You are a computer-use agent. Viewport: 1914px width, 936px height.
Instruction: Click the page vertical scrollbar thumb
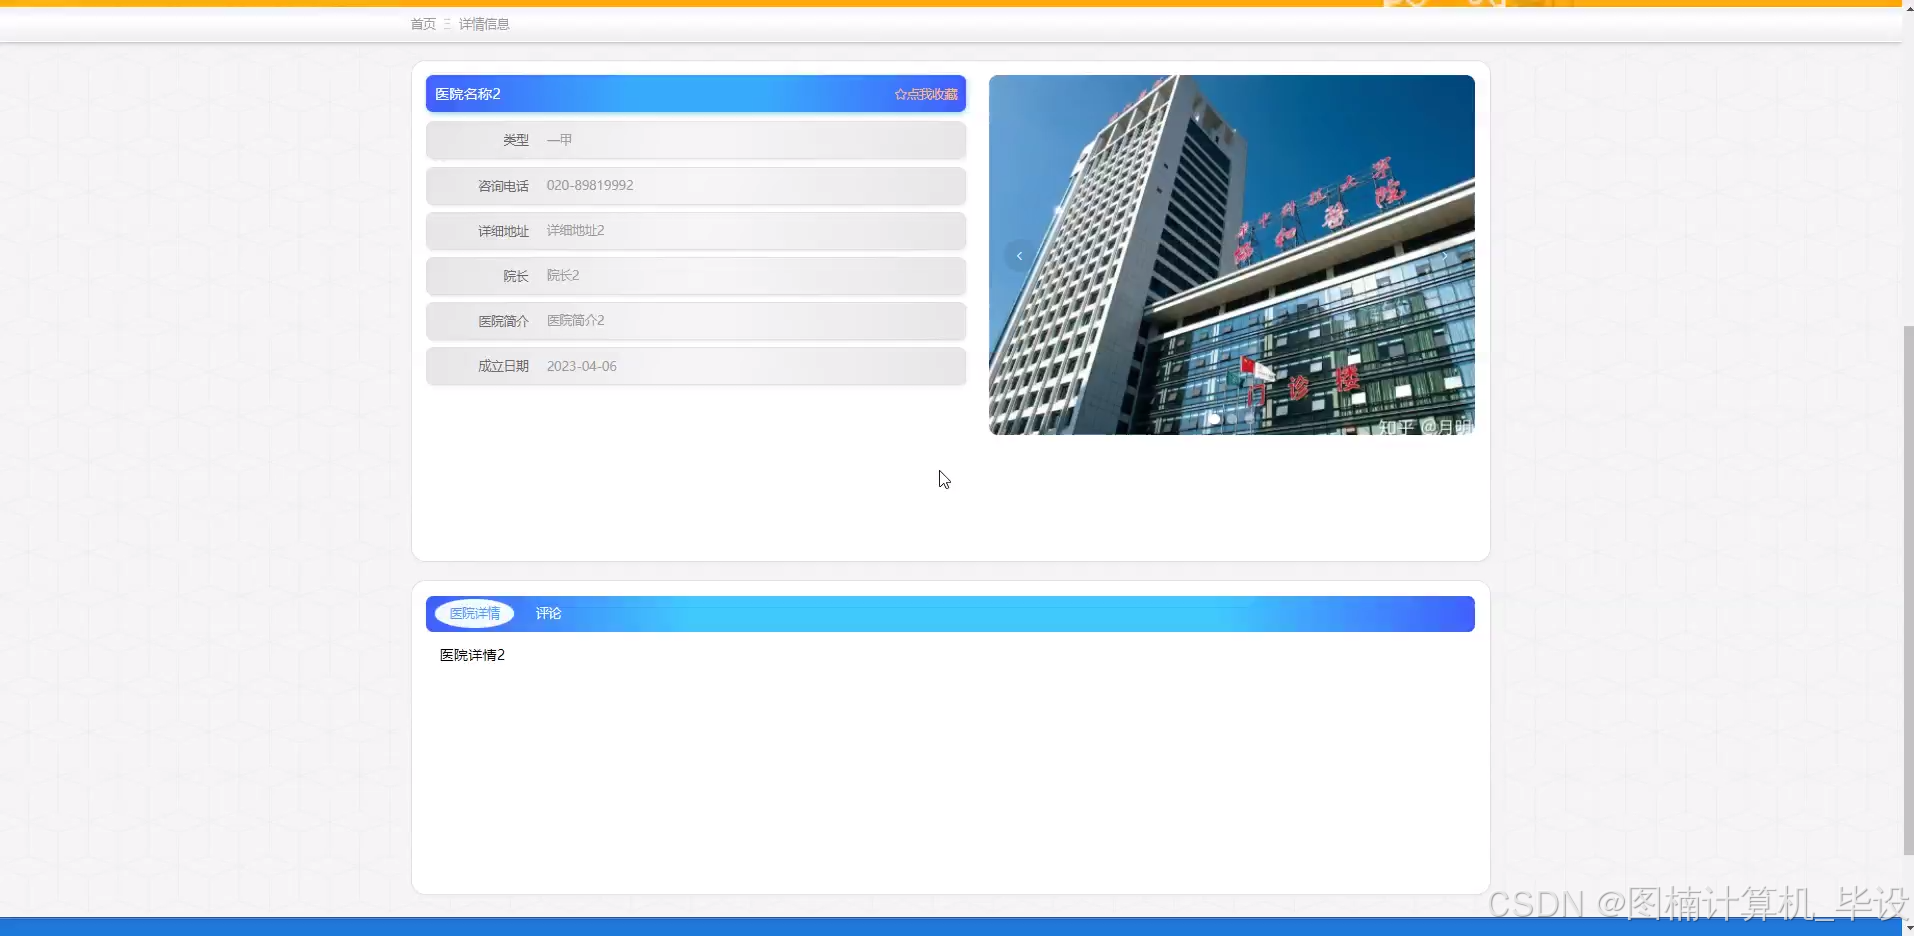pyautogui.click(x=1908, y=590)
